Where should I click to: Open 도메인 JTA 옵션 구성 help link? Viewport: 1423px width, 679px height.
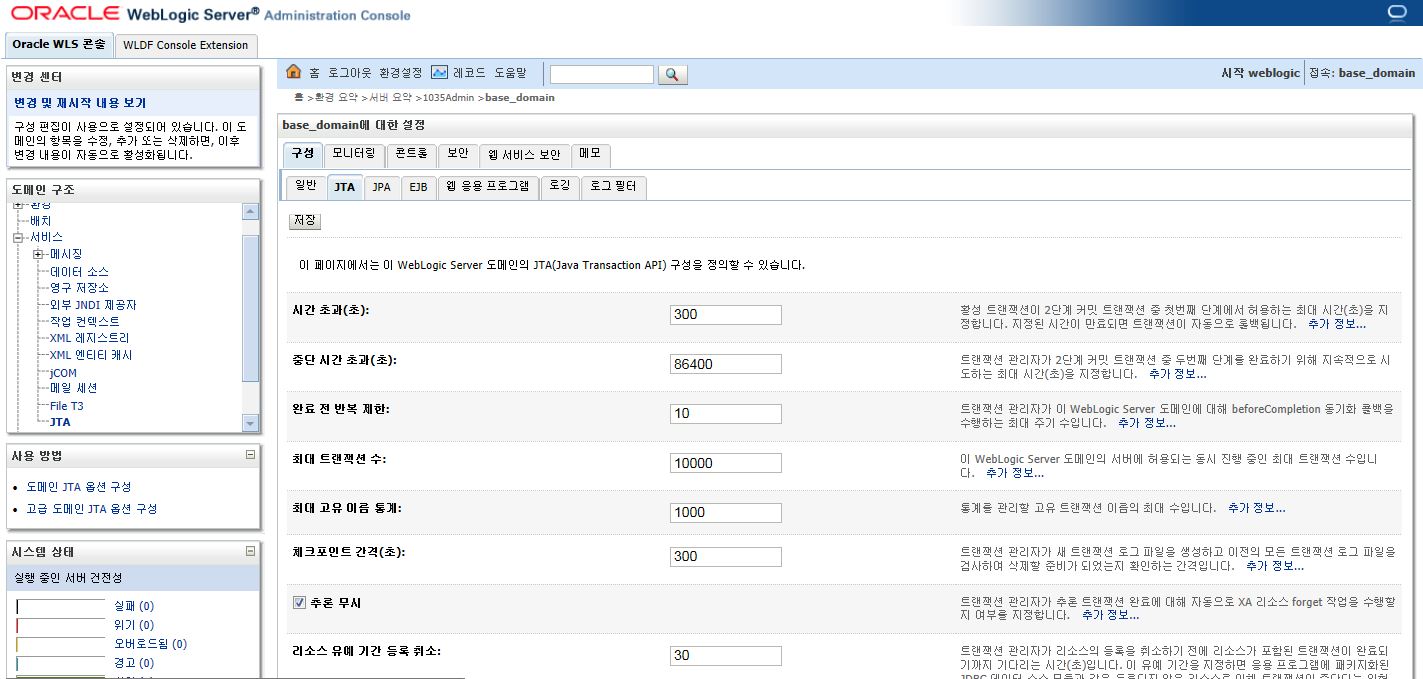[x=79, y=487]
